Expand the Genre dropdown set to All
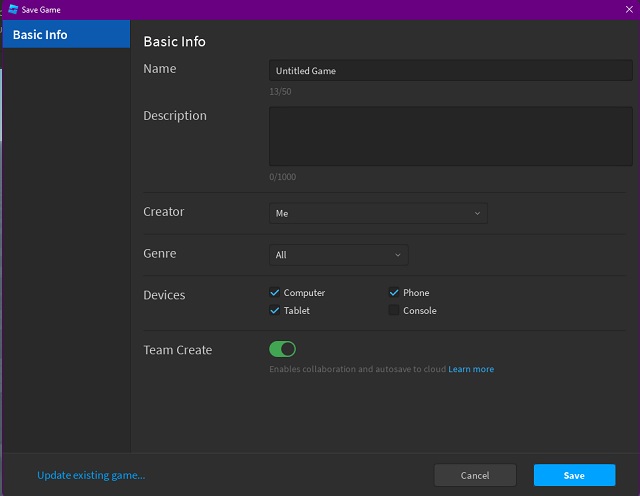640x496 pixels. point(338,255)
